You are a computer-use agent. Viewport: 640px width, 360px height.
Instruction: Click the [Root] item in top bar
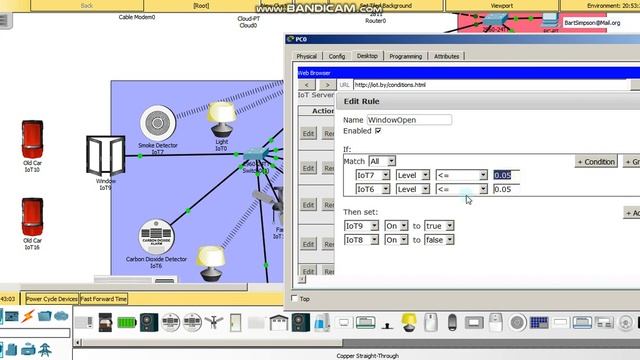click(x=201, y=6)
